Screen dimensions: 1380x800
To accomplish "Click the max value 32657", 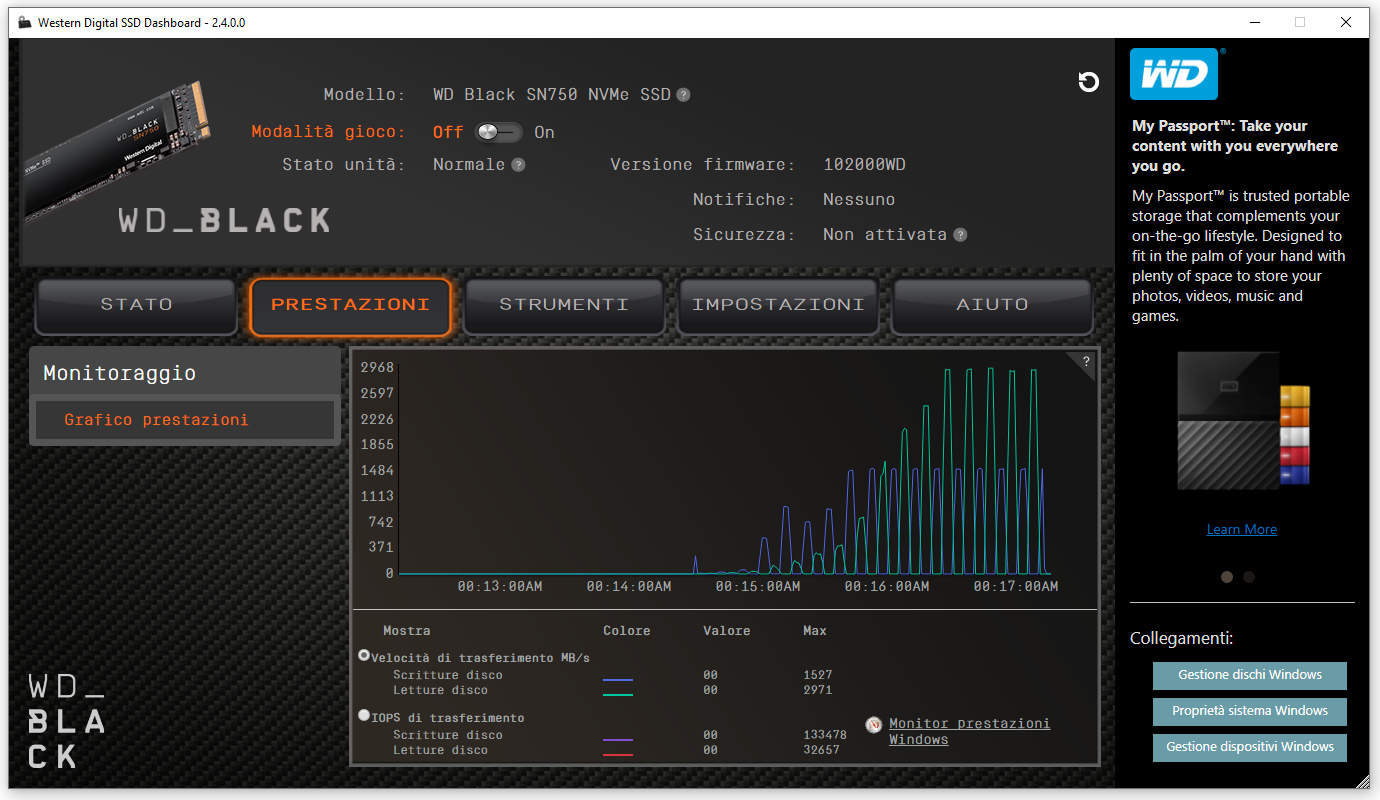I will pyautogui.click(x=821, y=750).
